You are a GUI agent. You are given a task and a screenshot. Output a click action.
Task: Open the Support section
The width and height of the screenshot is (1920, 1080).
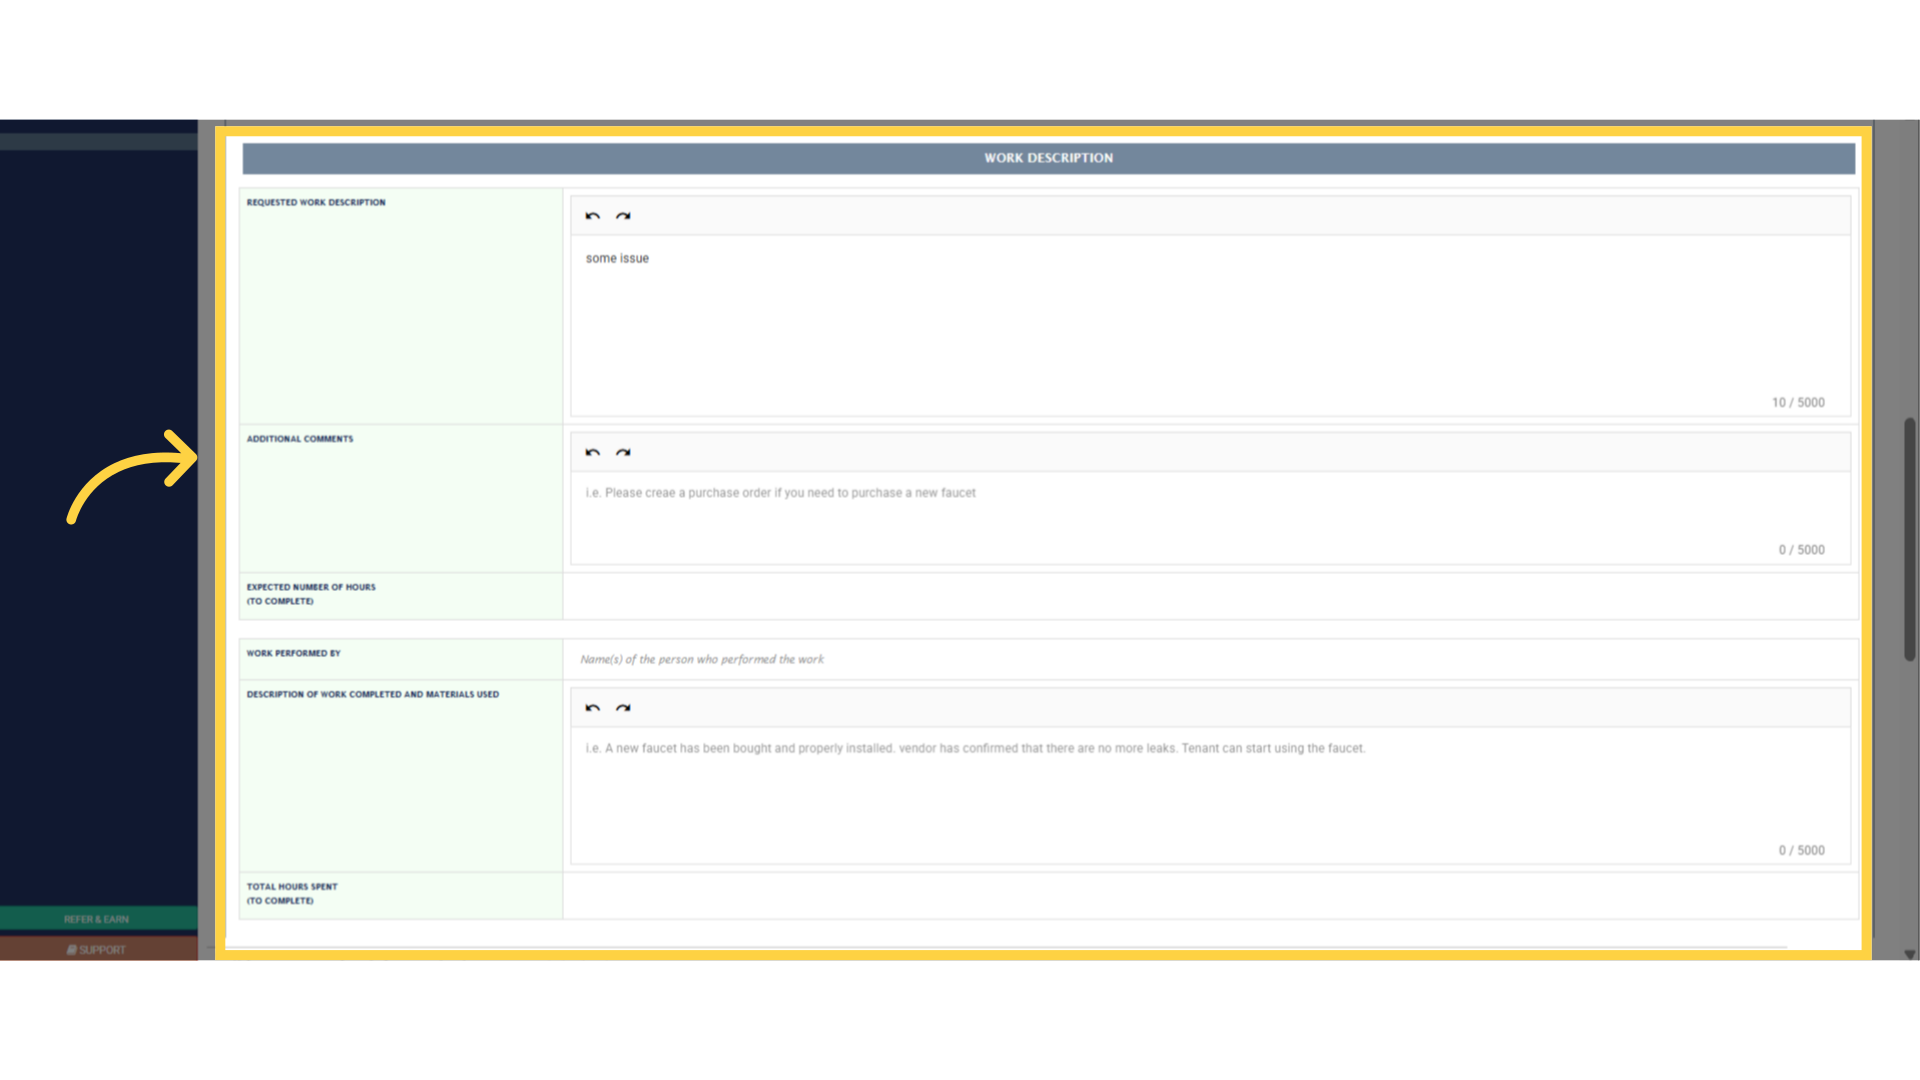coord(100,949)
